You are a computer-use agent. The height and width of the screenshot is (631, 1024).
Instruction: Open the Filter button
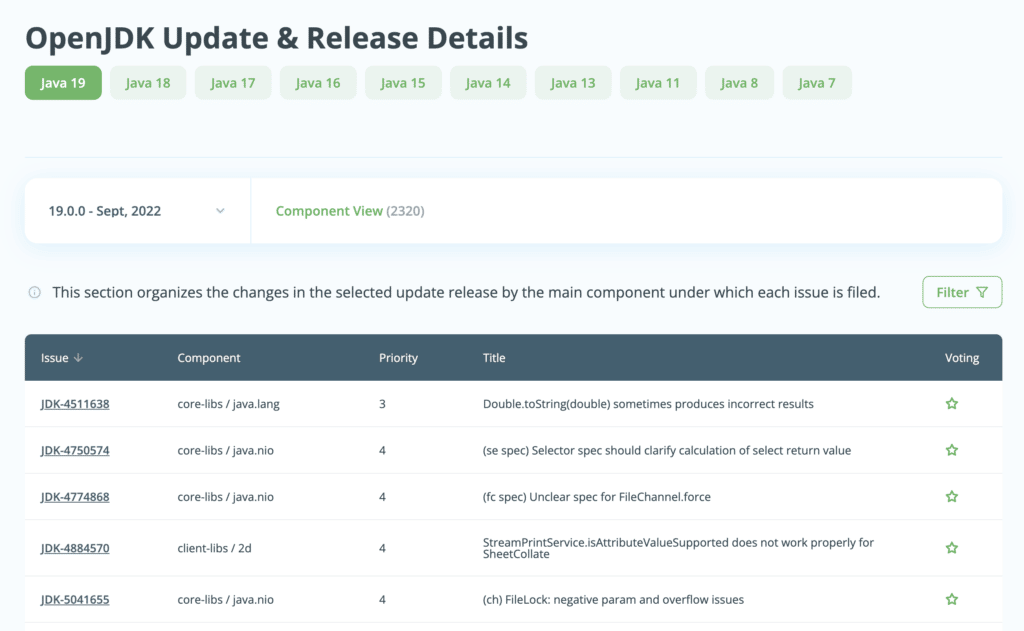pos(962,292)
